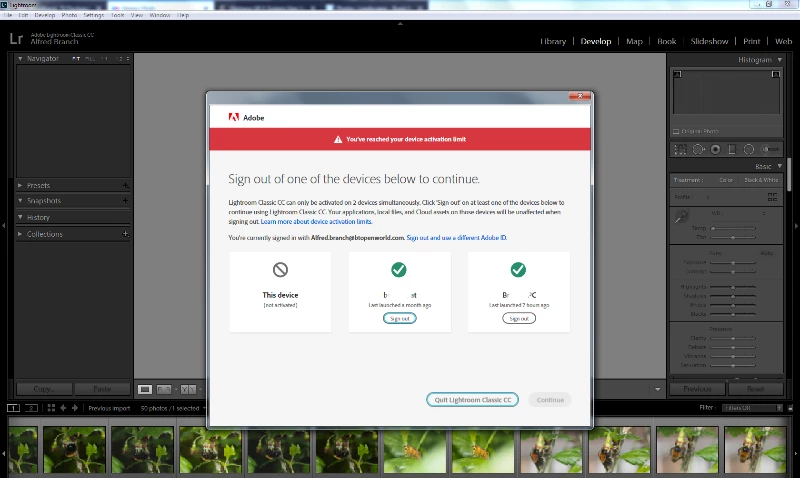Image resolution: width=800 pixels, height=478 pixels.
Task: Open the Library module
Action: (x=553, y=41)
